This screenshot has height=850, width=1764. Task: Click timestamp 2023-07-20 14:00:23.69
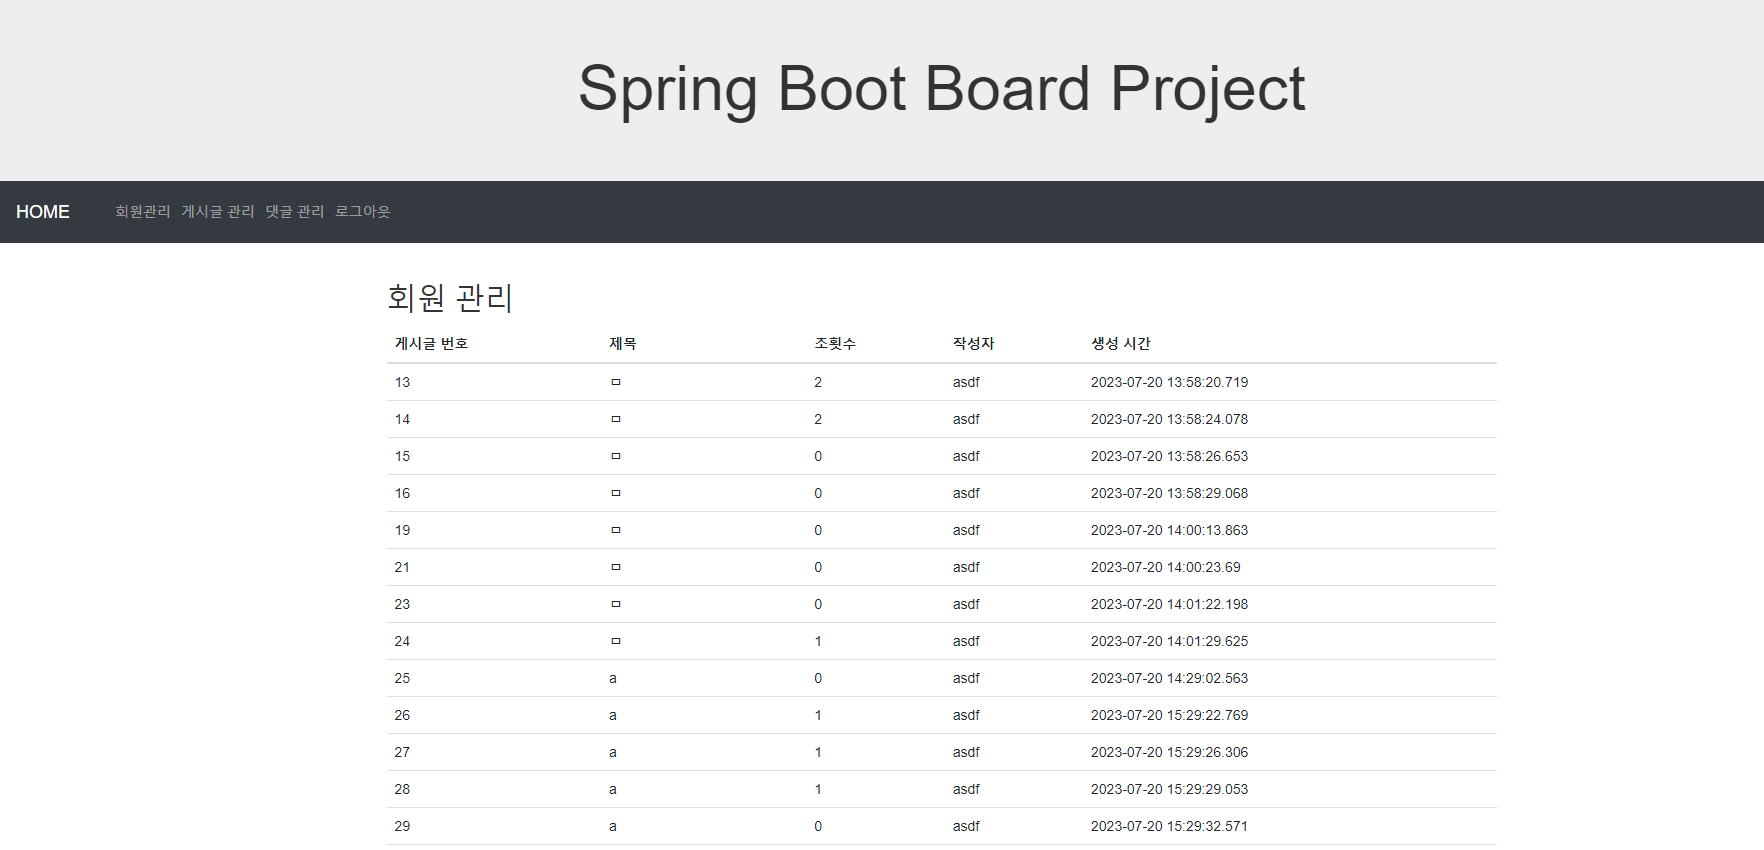1166,567
